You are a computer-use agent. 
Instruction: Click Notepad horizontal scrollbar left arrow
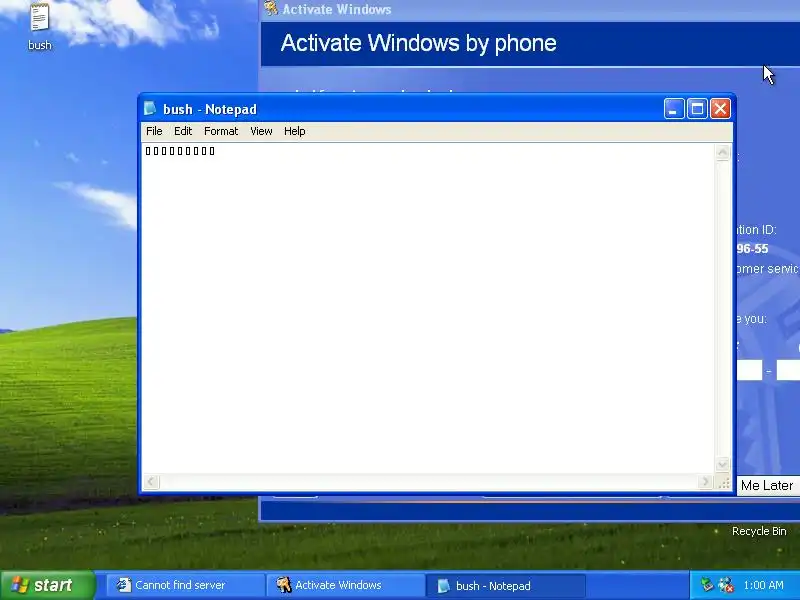(x=151, y=482)
